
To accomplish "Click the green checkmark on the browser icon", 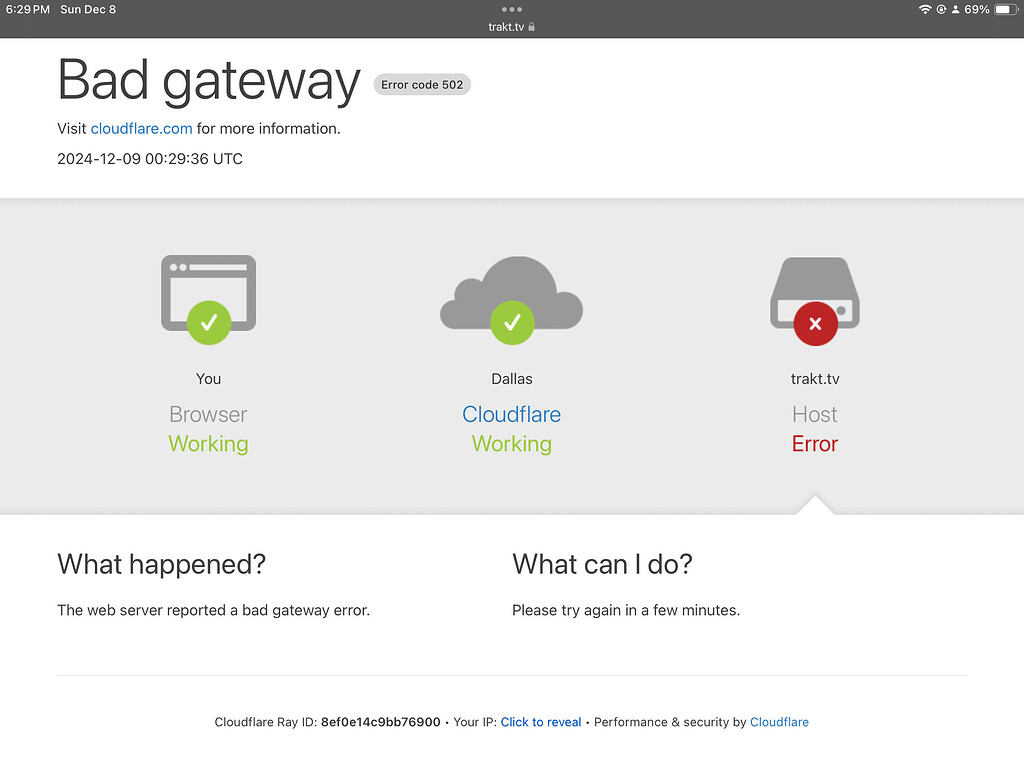I will (208, 322).
